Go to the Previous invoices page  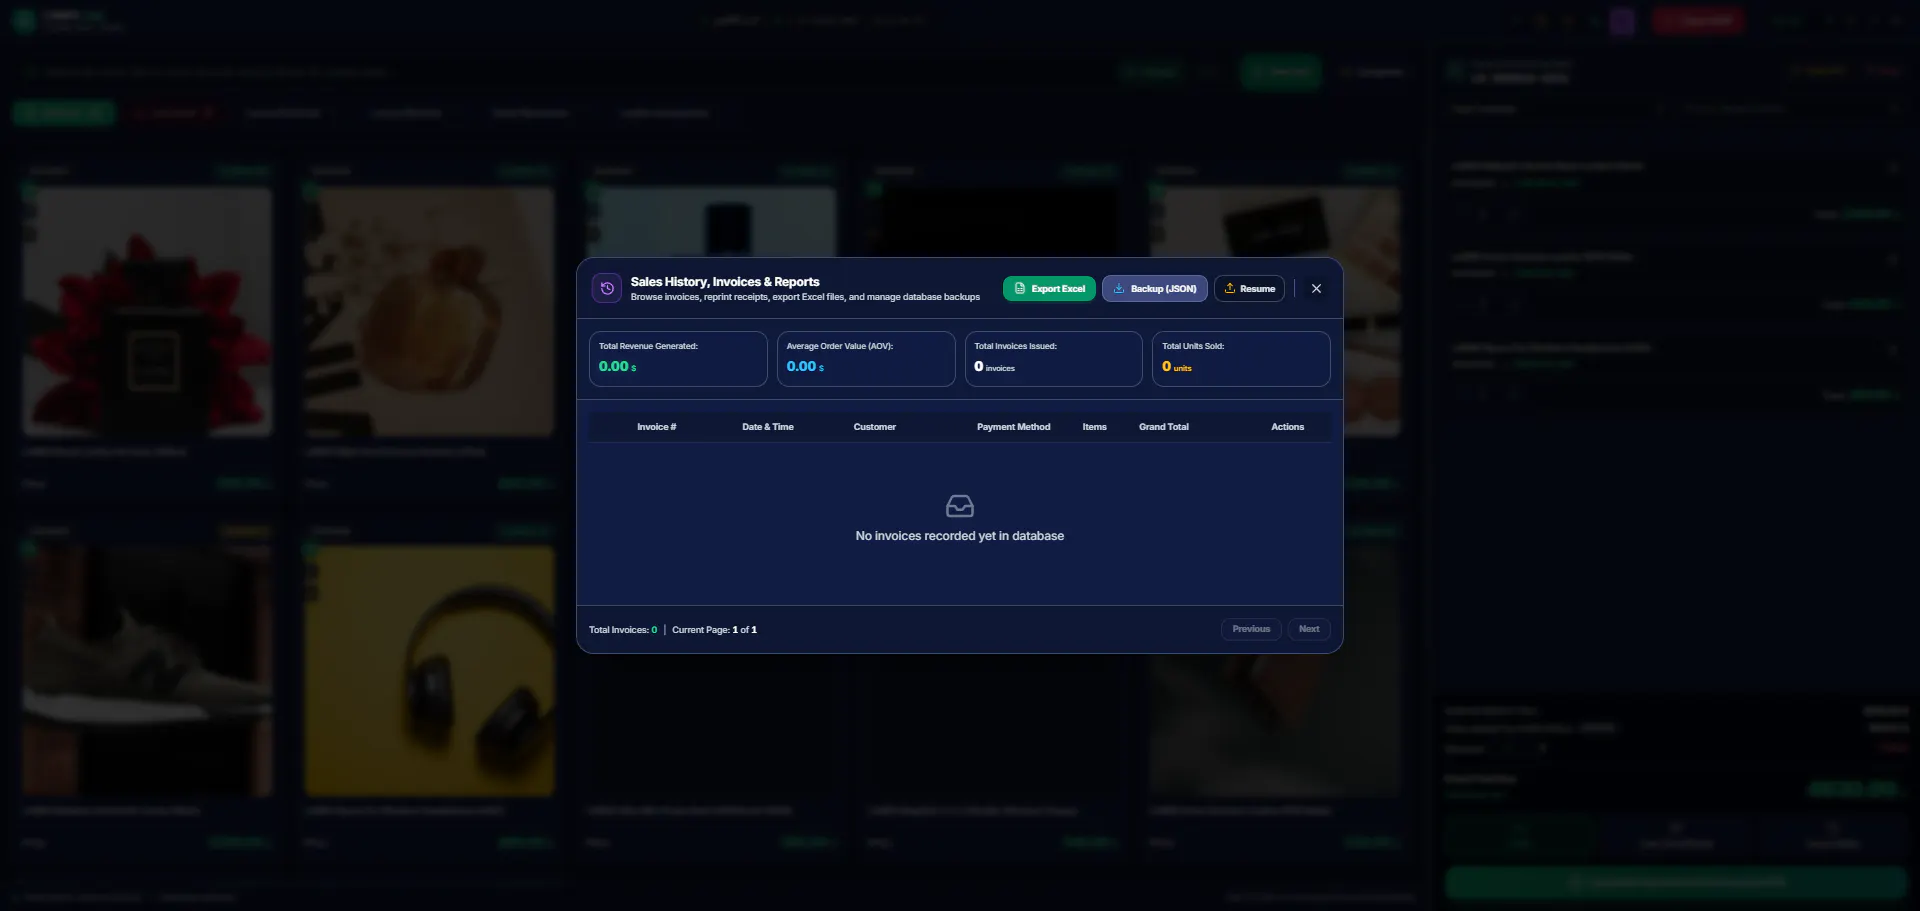coord(1251,629)
